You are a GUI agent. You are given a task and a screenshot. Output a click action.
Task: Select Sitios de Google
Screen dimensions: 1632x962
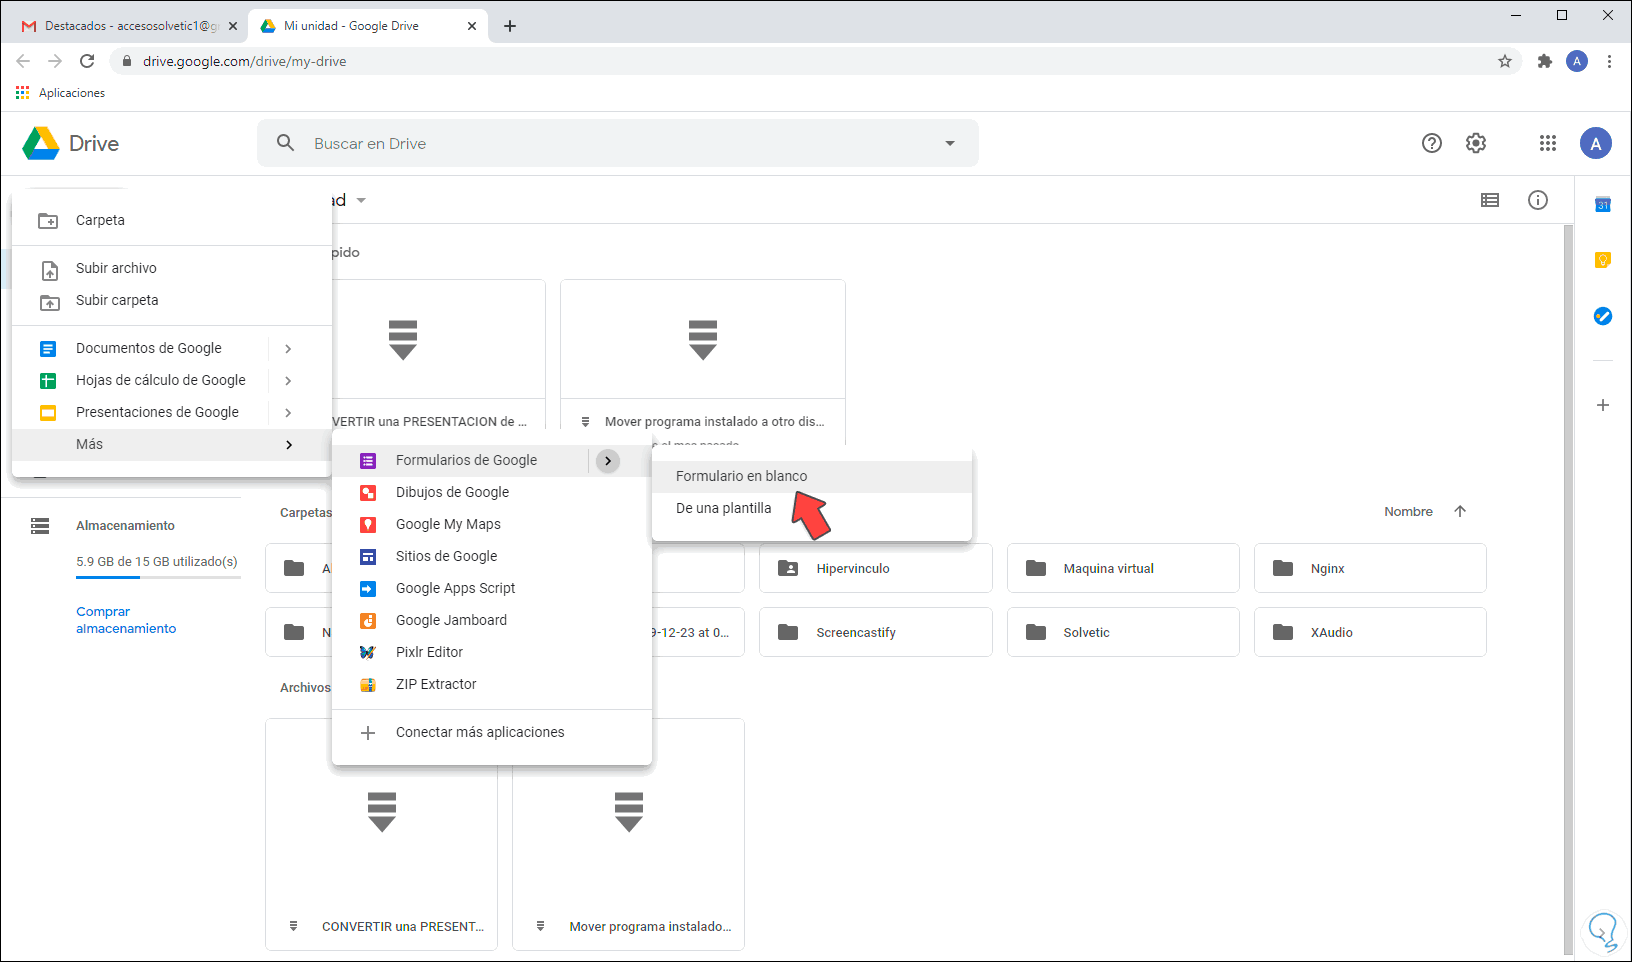pos(492,556)
